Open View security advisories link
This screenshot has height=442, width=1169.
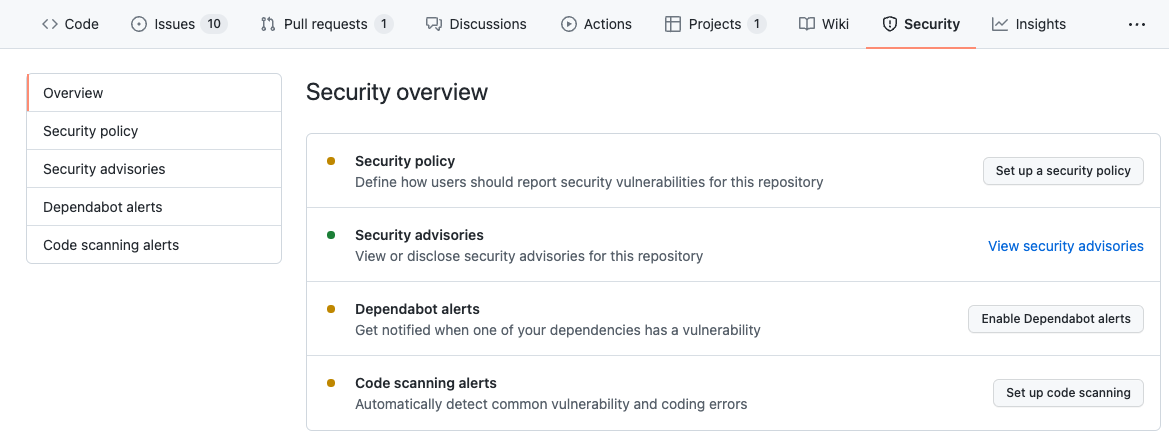coord(1066,246)
